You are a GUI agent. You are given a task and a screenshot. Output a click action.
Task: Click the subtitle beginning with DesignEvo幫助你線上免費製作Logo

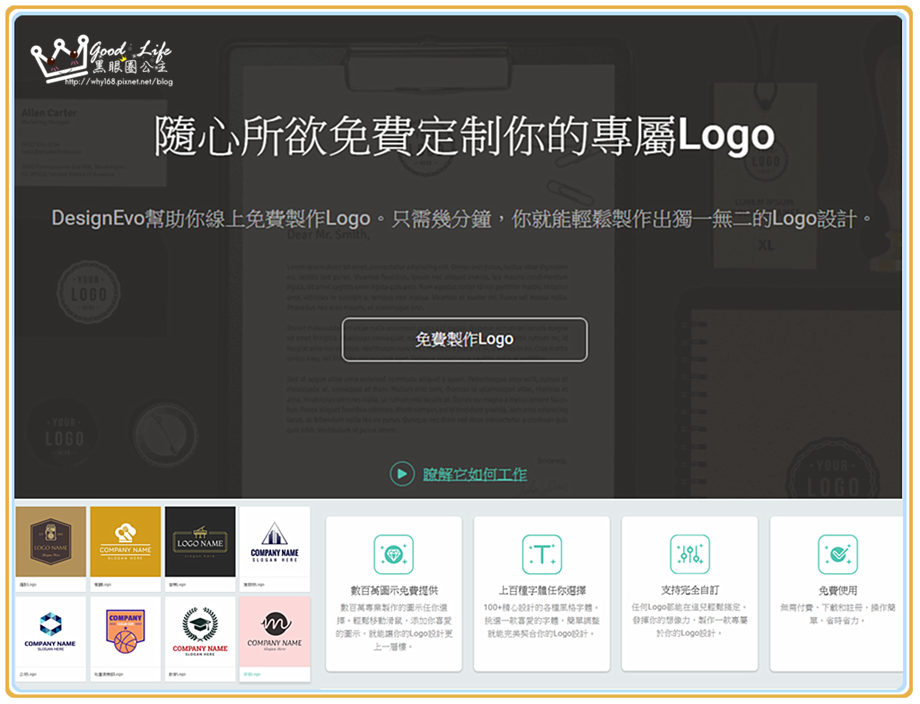tap(462, 219)
